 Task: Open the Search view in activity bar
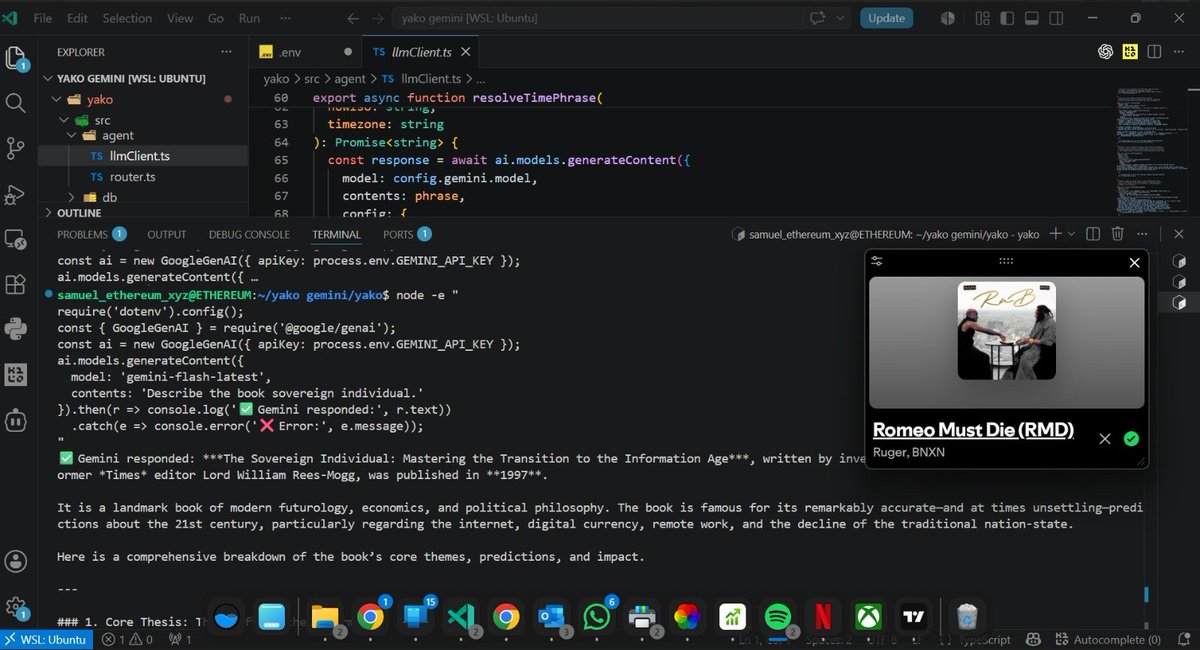click(16, 103)
